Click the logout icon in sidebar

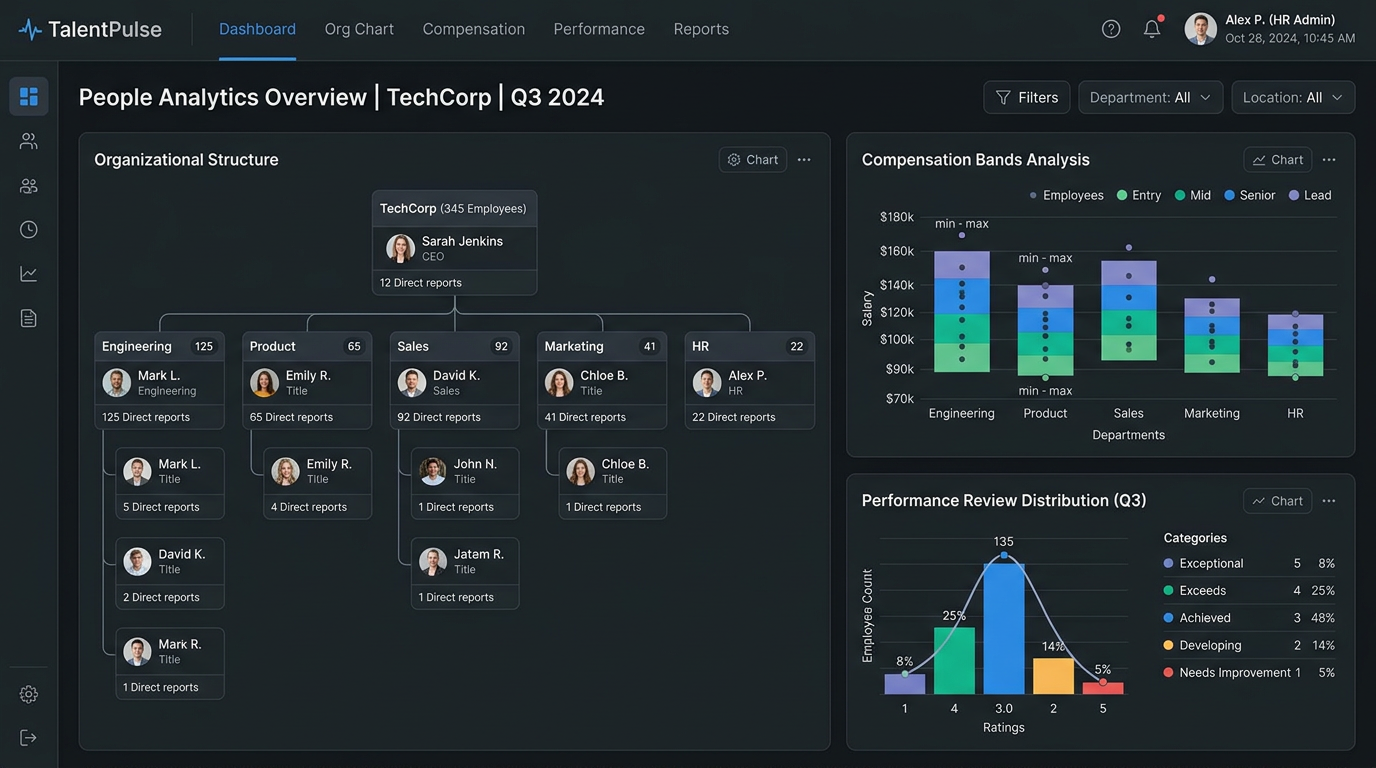coord(29,738)
